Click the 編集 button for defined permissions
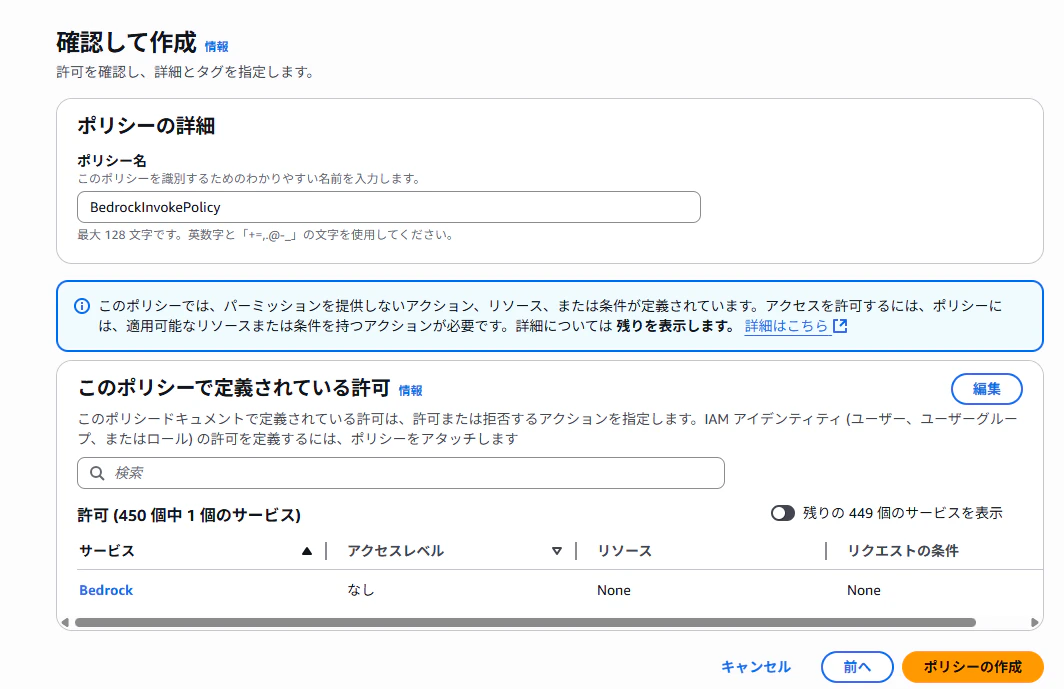 [986, 389]
